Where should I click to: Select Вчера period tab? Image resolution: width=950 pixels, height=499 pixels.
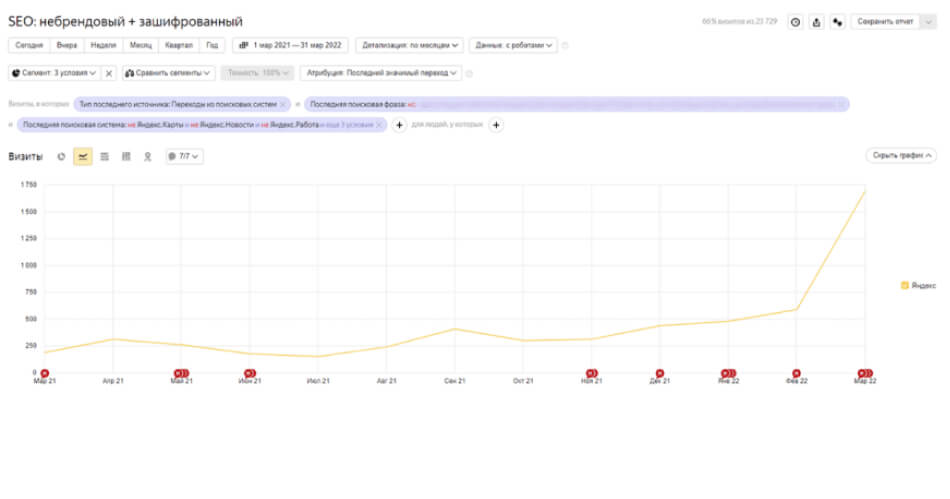(67, 45)
